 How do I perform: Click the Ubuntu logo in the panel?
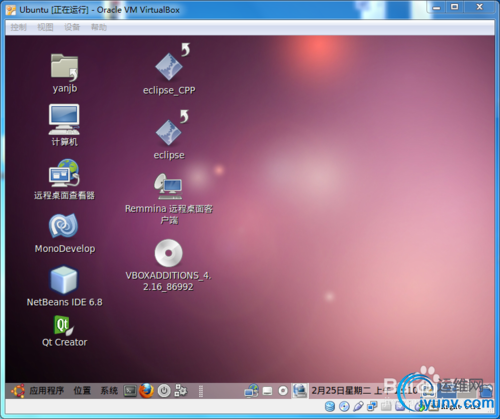coord(18,391)
